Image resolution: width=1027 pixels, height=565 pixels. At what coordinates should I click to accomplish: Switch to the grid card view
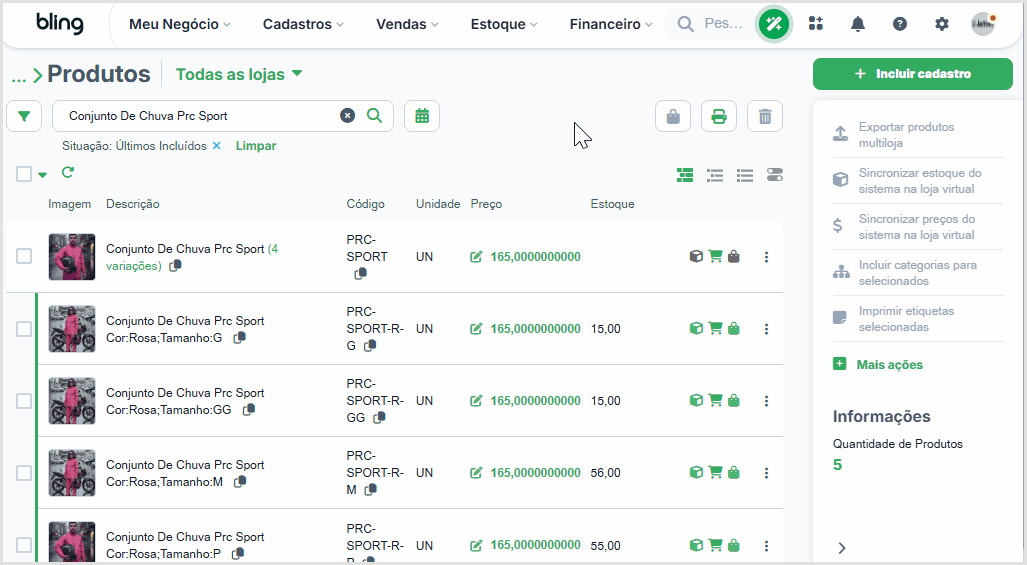tap(685, 175)
